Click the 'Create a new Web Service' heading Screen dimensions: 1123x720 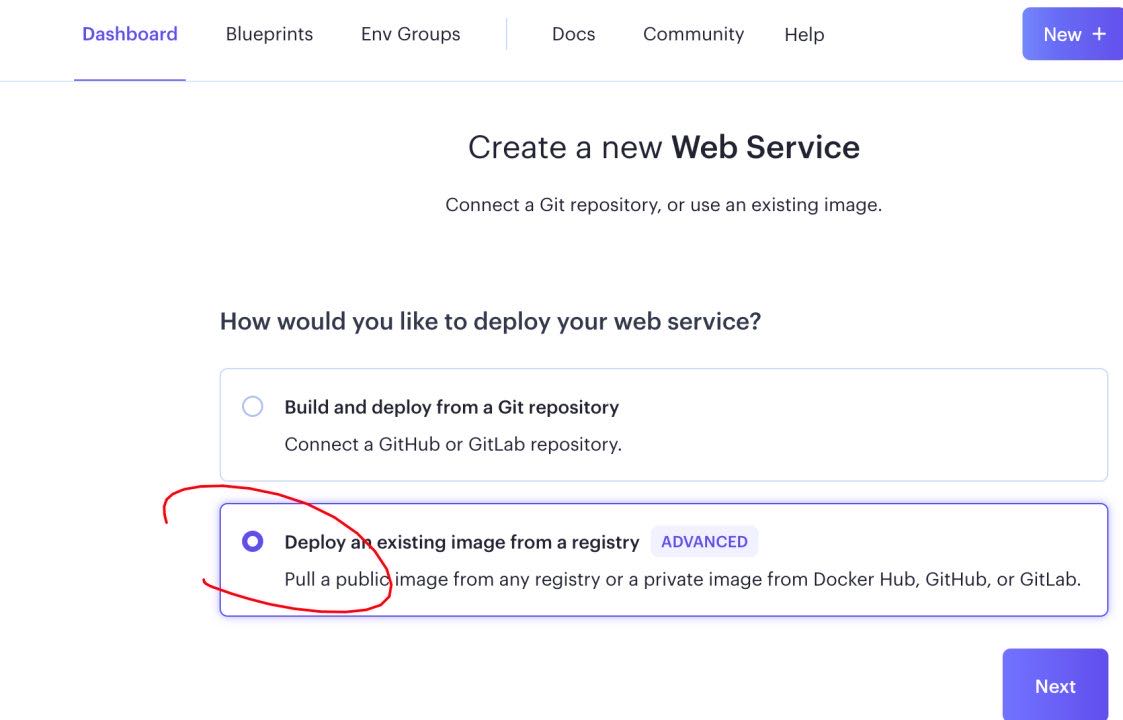(663, 148)
